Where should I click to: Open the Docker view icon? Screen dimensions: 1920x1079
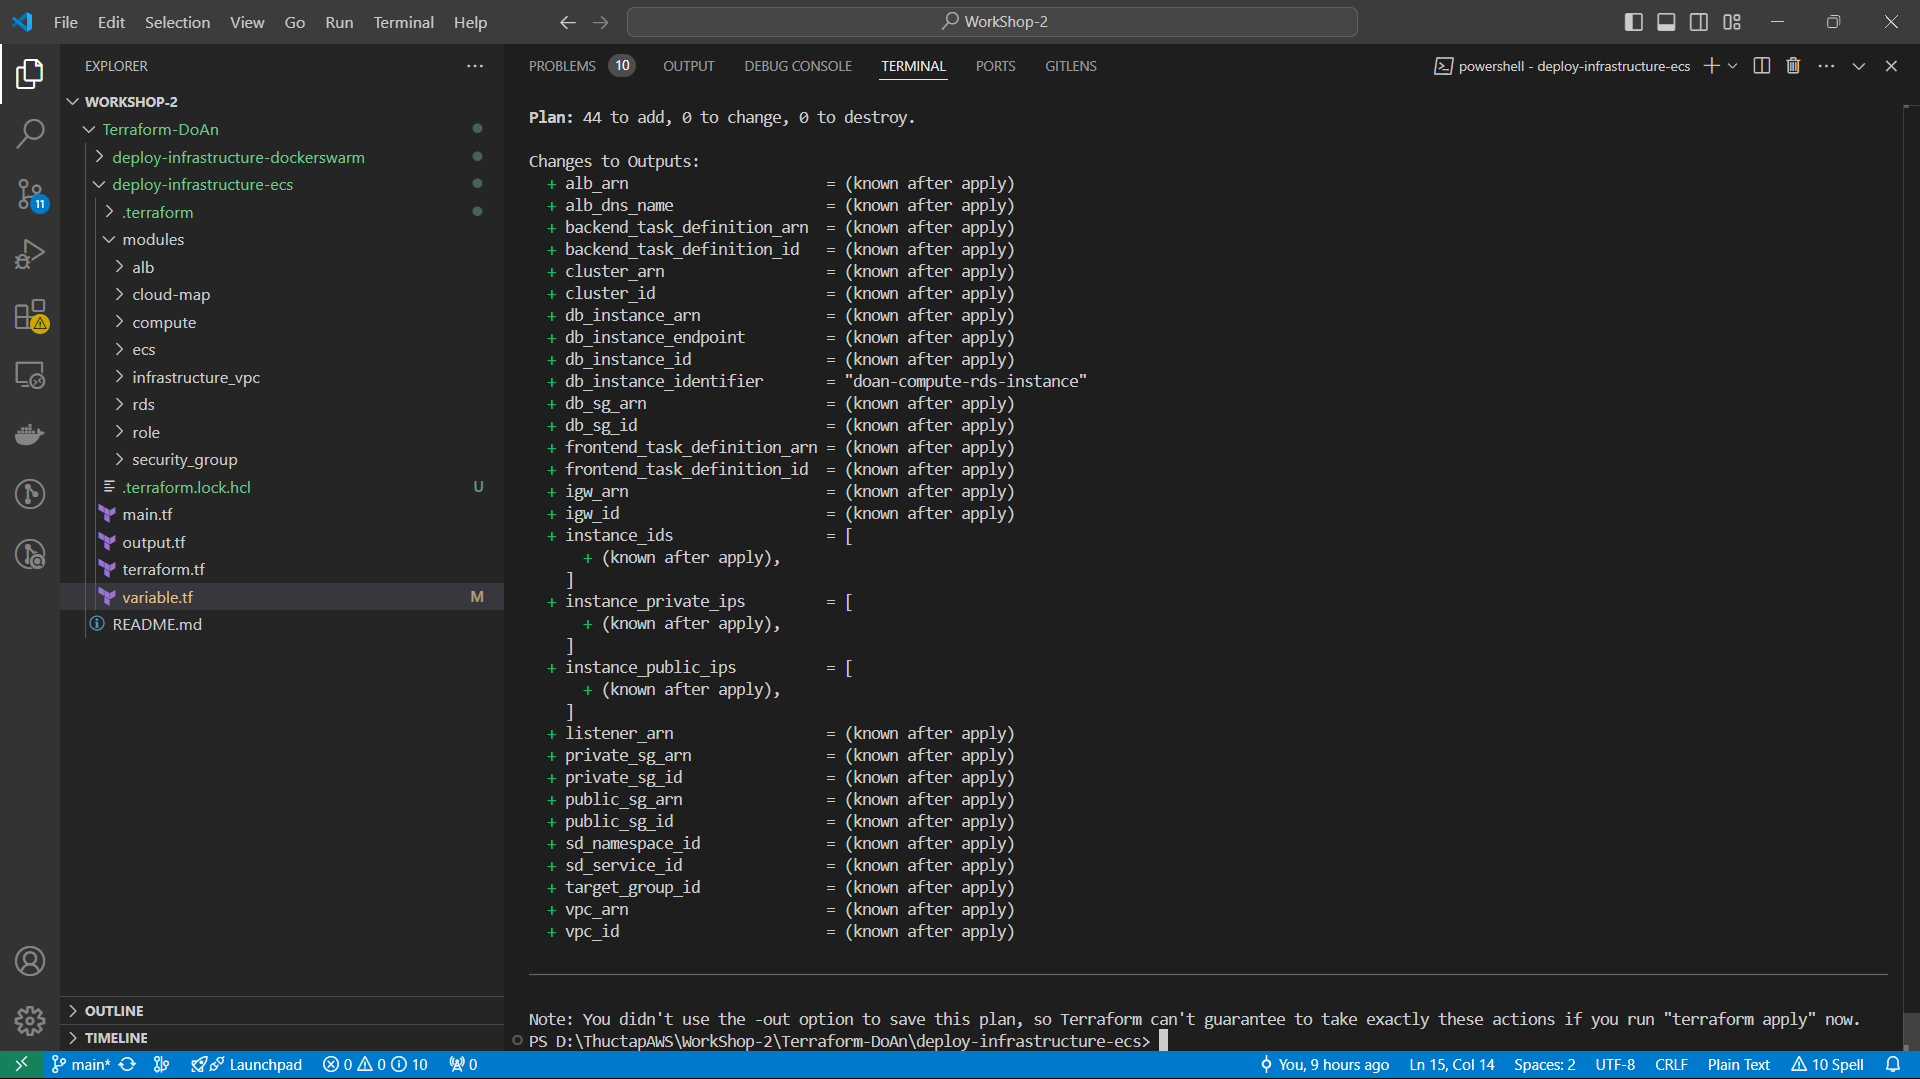pos(30,434)
